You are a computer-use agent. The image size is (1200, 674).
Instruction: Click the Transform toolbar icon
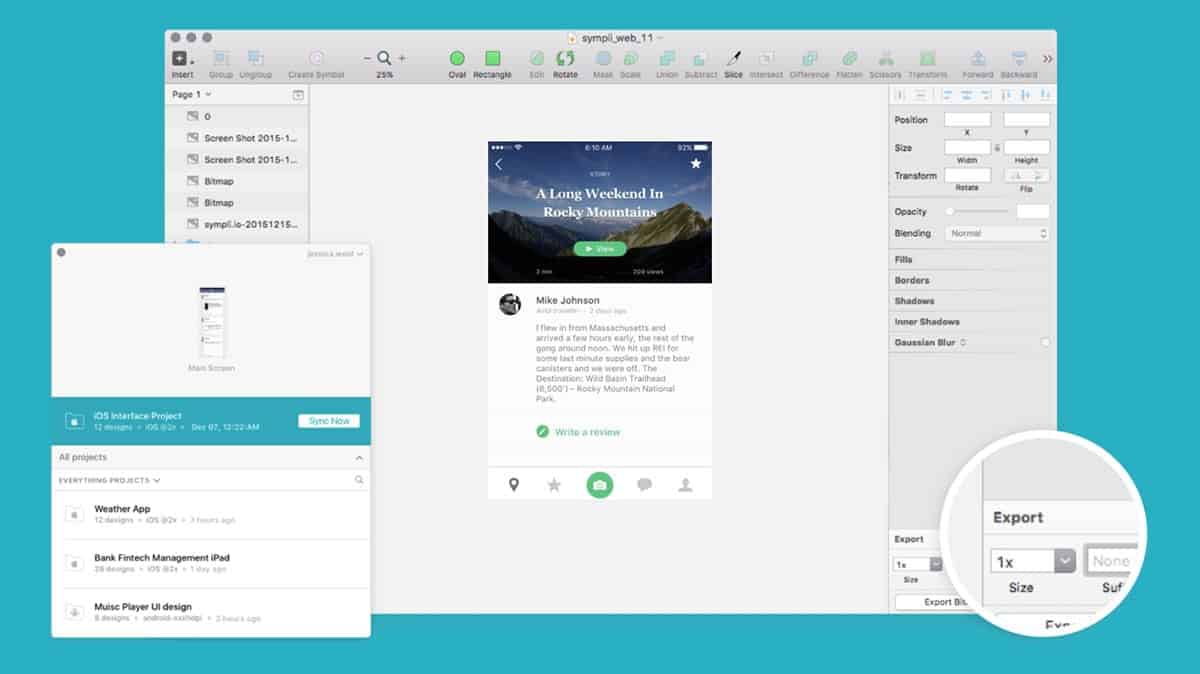pyautogui.click(x=928, y=59)
